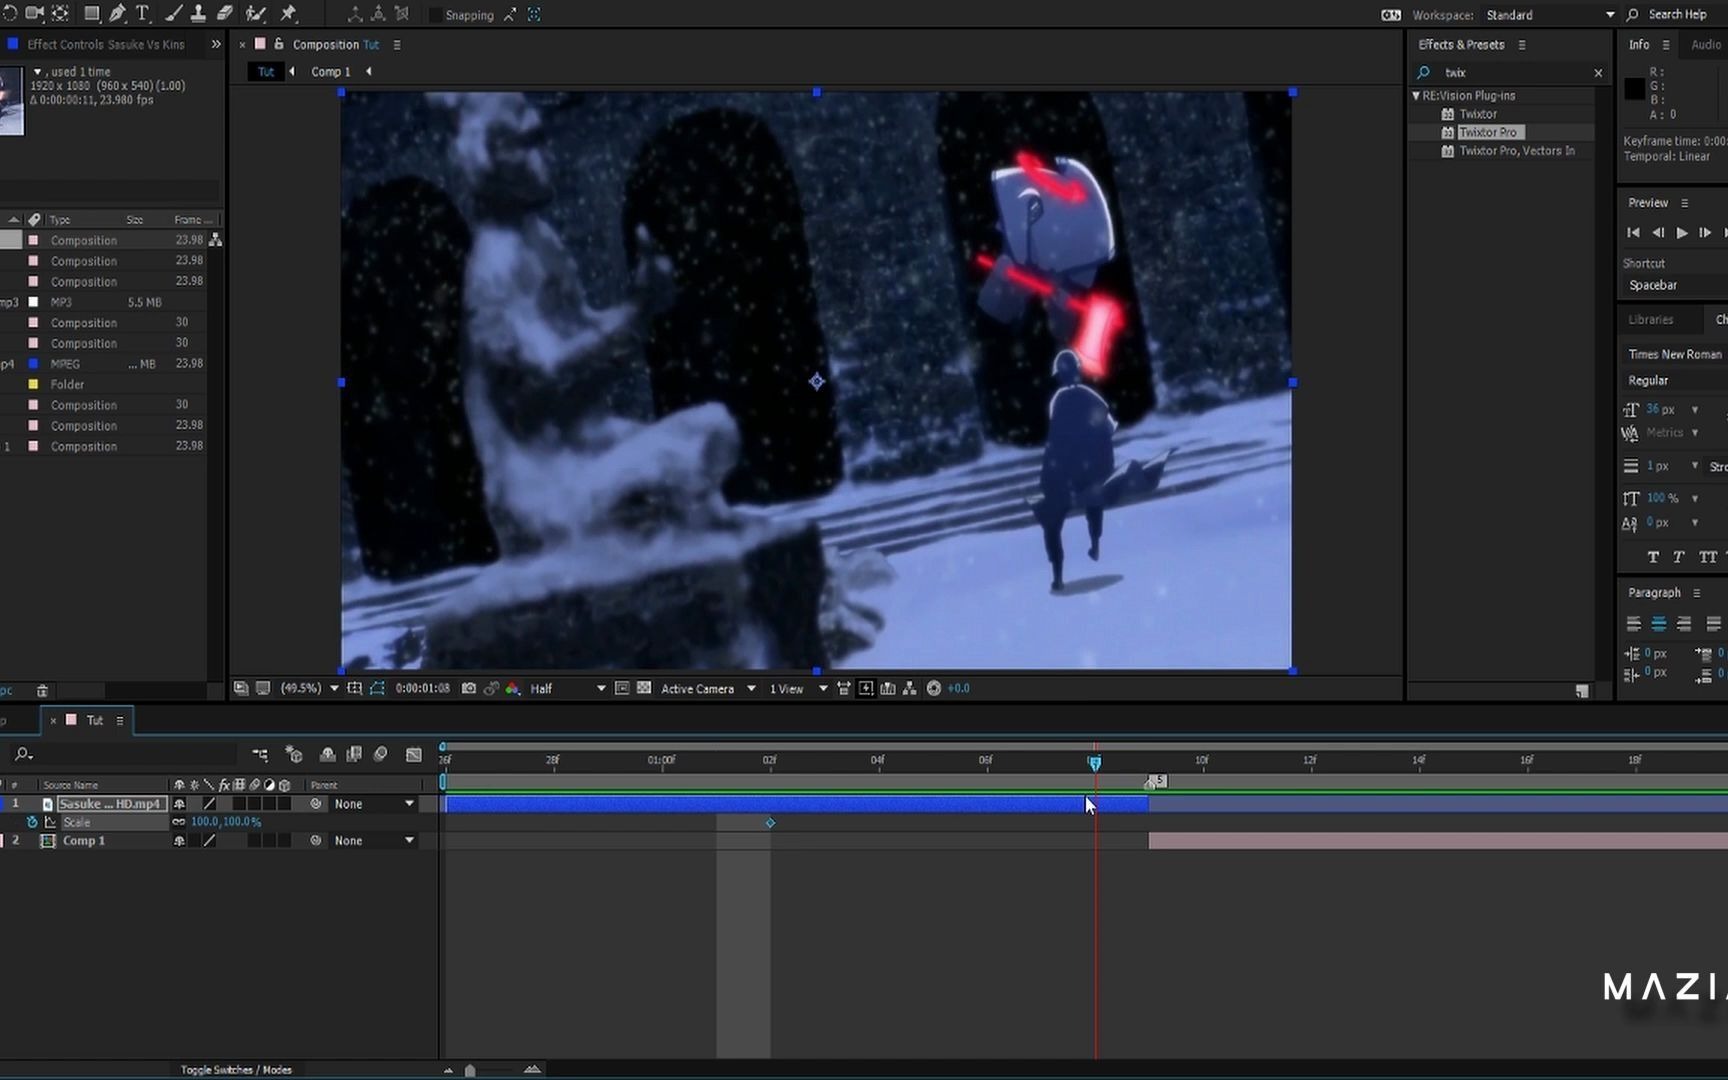Viewport: 1728px width, 1080px height.
Task: Toggle the Snapping checkbox
Action: pos(436,15)
